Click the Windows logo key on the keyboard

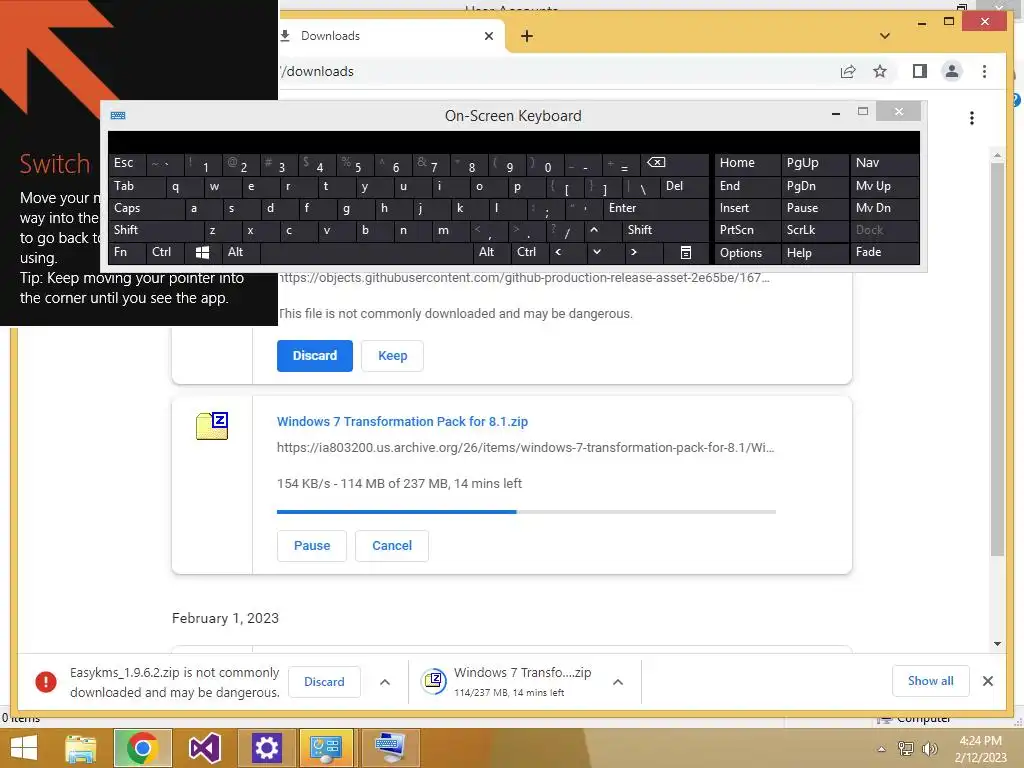202,252
